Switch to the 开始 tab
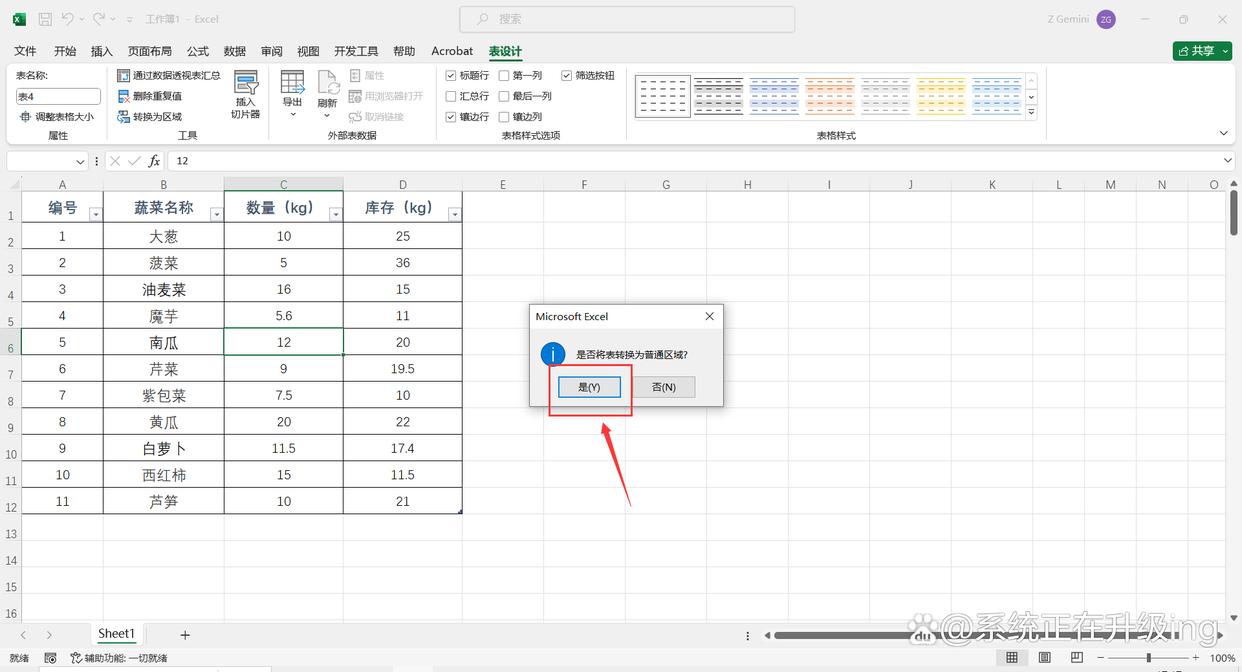The image size is (1242, 672). click(65, 51)
